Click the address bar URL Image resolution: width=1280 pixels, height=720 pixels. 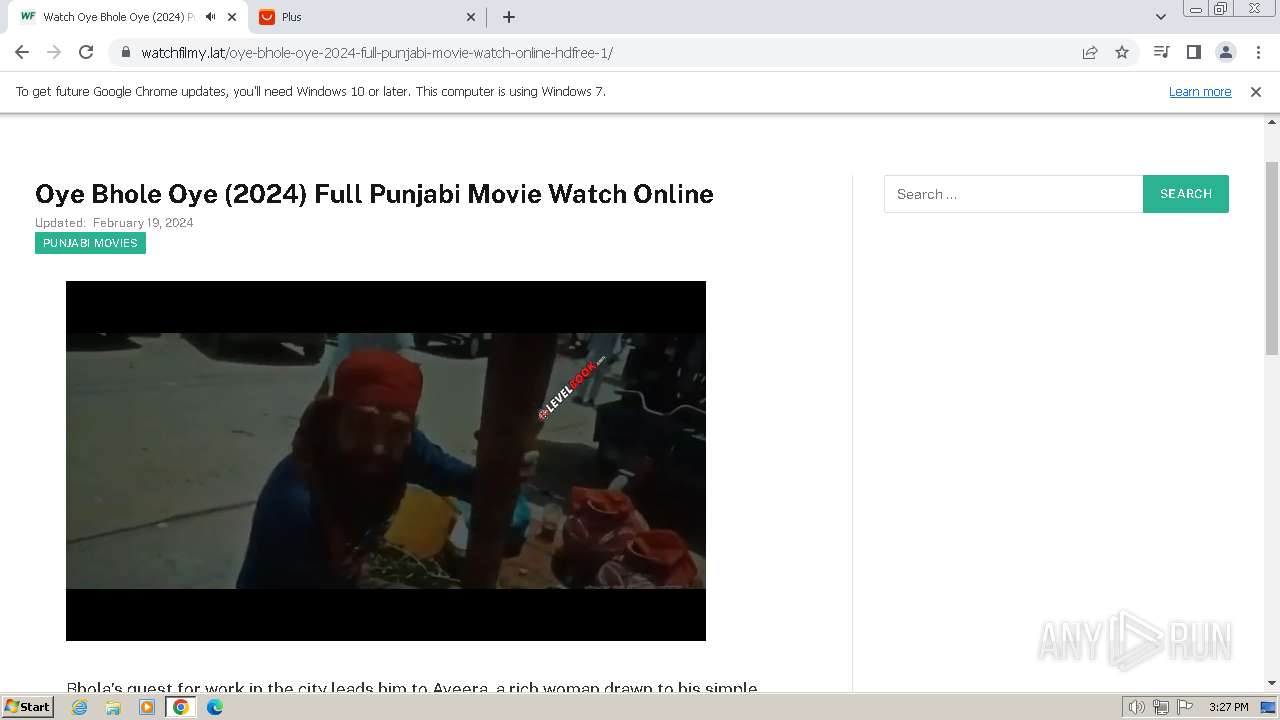377,53
